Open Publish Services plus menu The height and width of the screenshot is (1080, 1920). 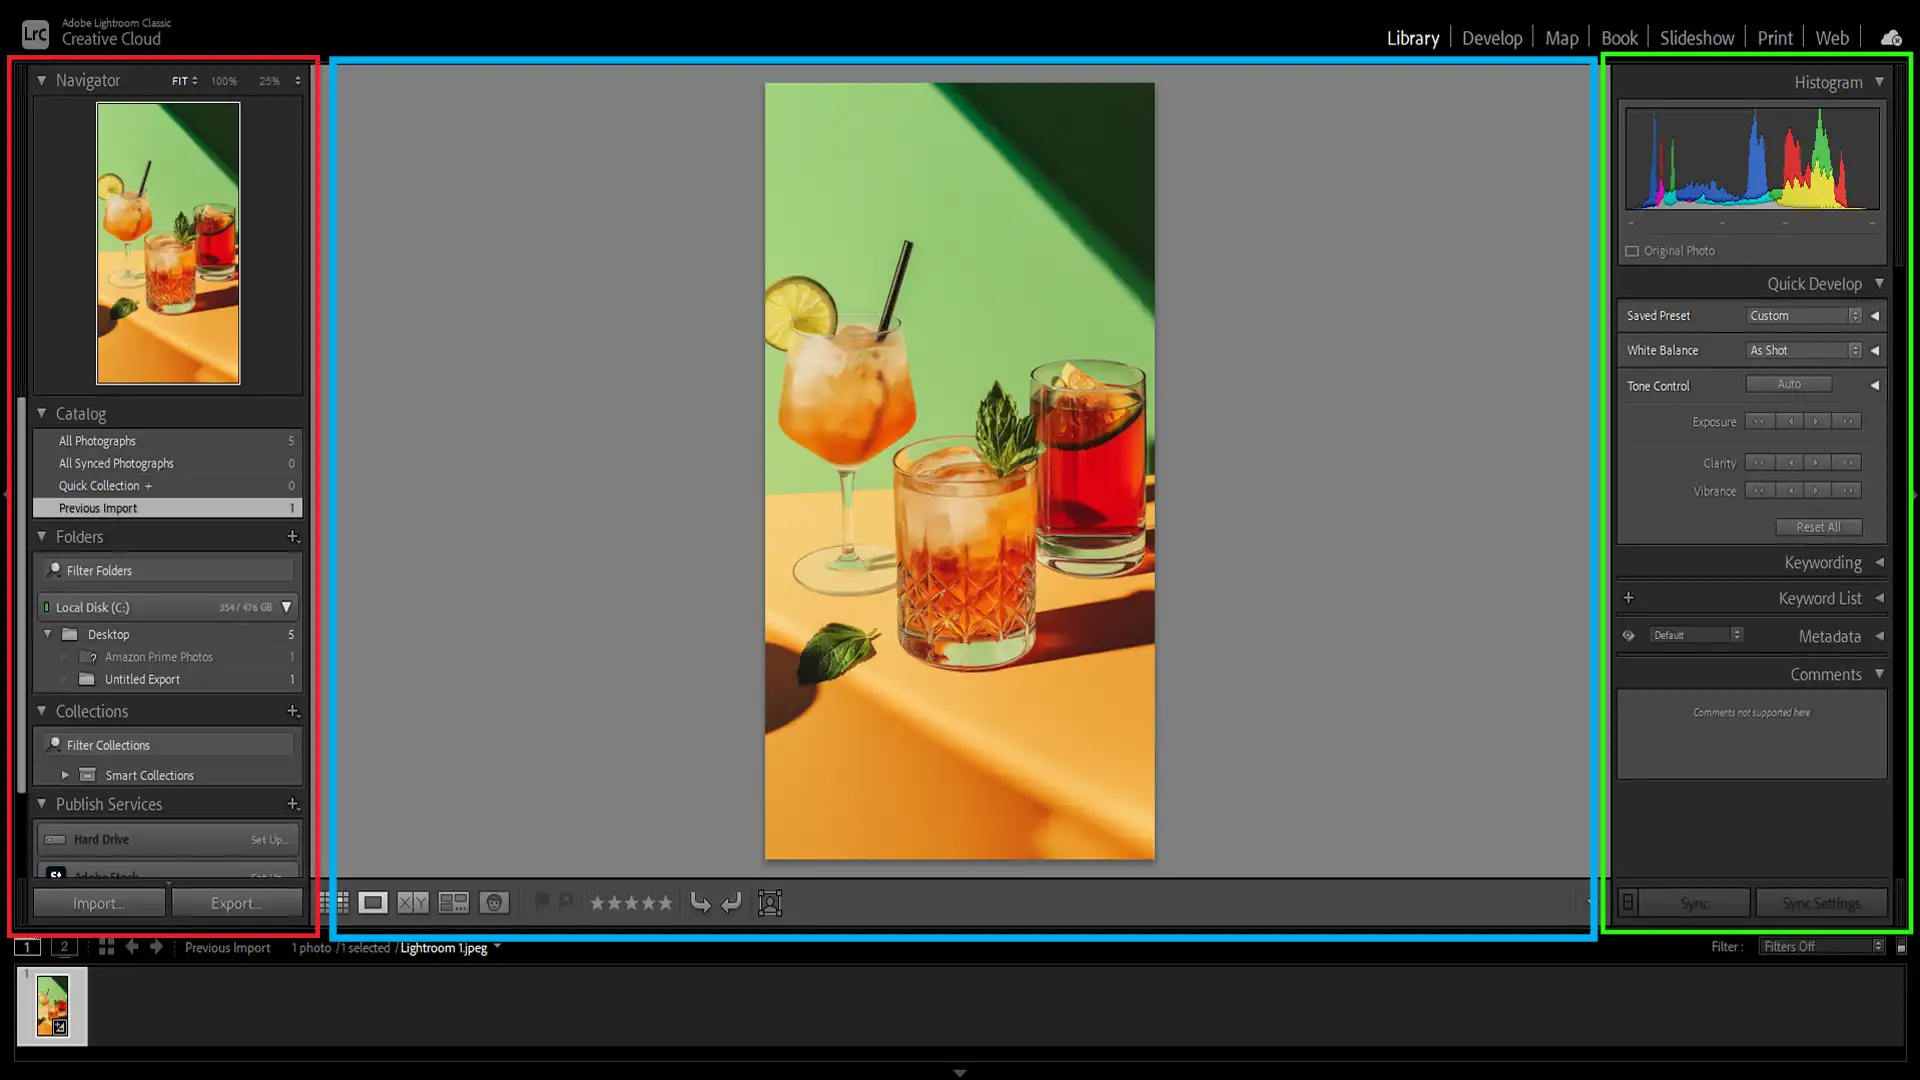tap(293, 804)
